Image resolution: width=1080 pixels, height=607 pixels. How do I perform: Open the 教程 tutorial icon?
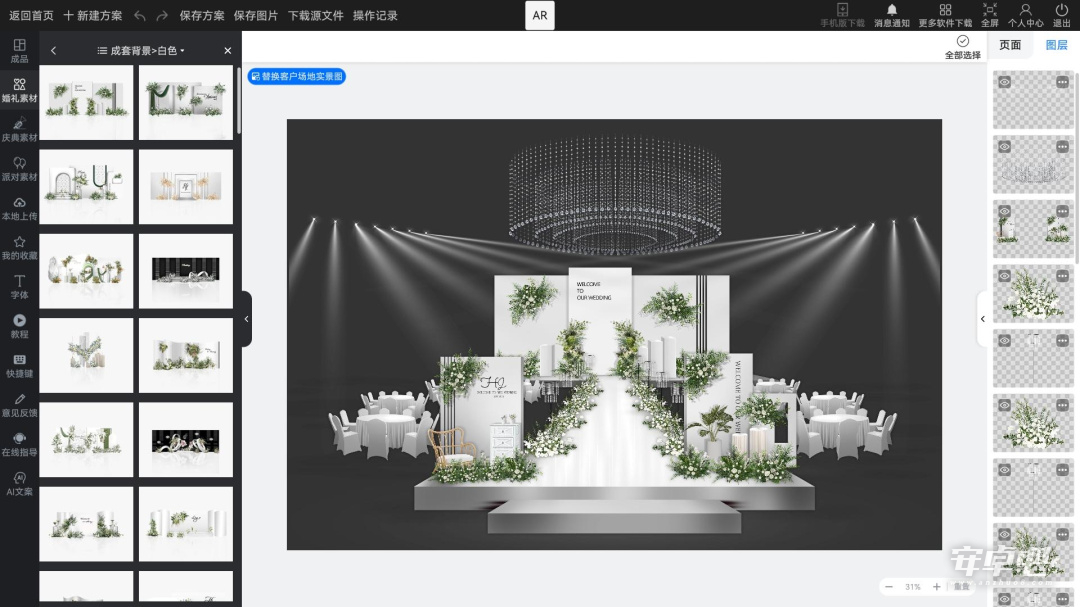[19, 326]
